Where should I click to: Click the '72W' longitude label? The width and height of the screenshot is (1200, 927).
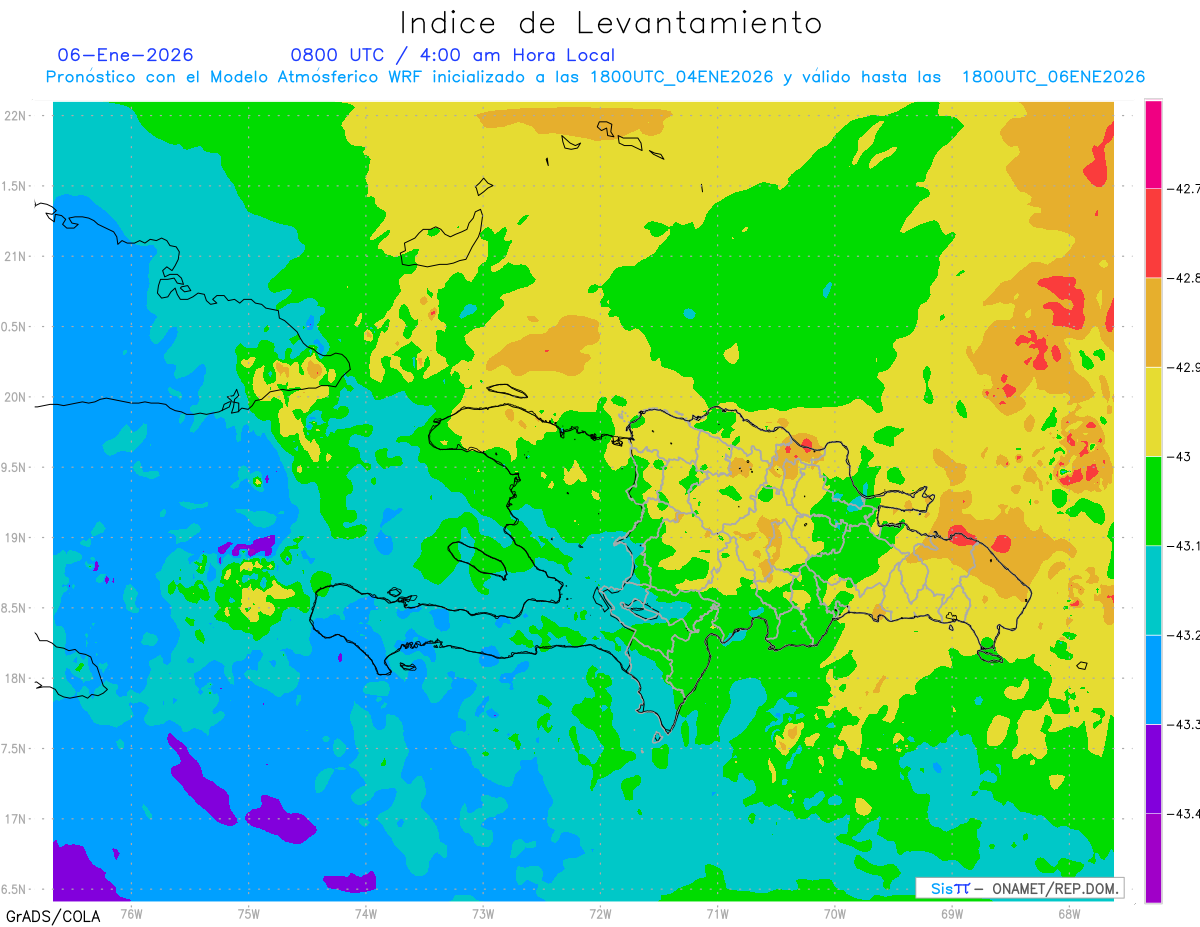600,914
